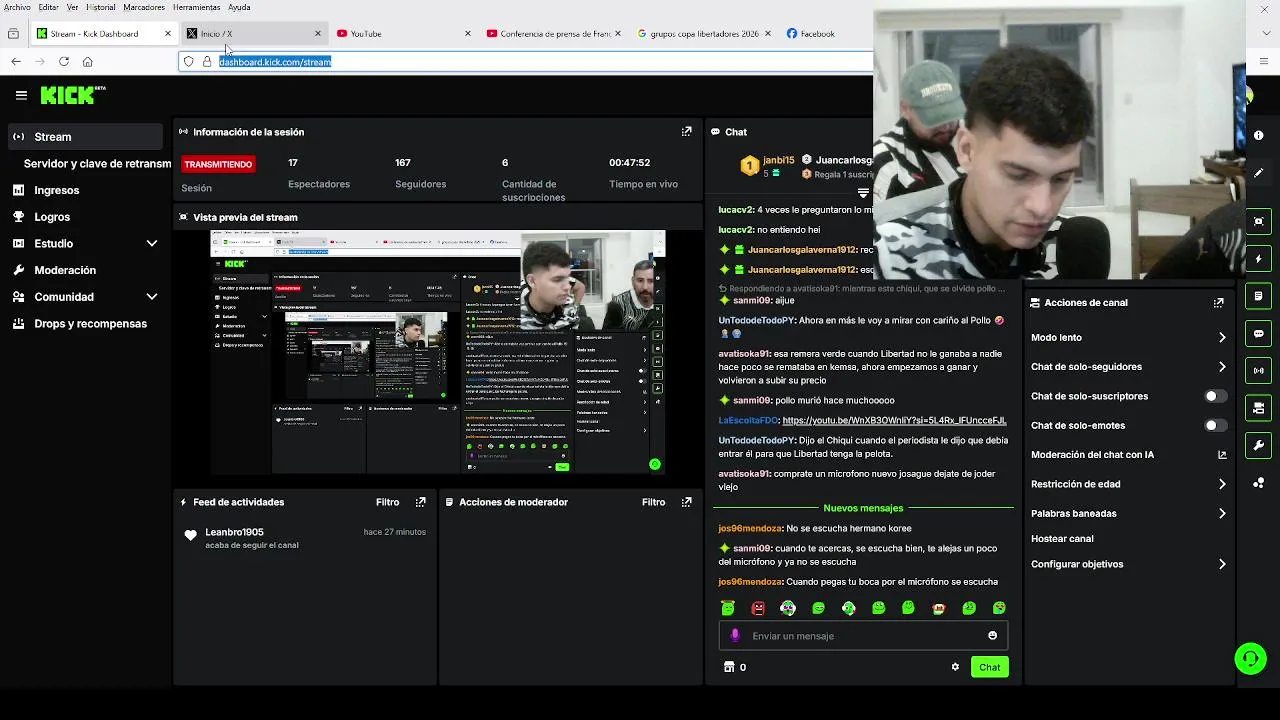Open Chat de solo-seguidores options chevron
Image resolution: width=1280 pixels, height=720 pixels.
tap(1221, 366)
